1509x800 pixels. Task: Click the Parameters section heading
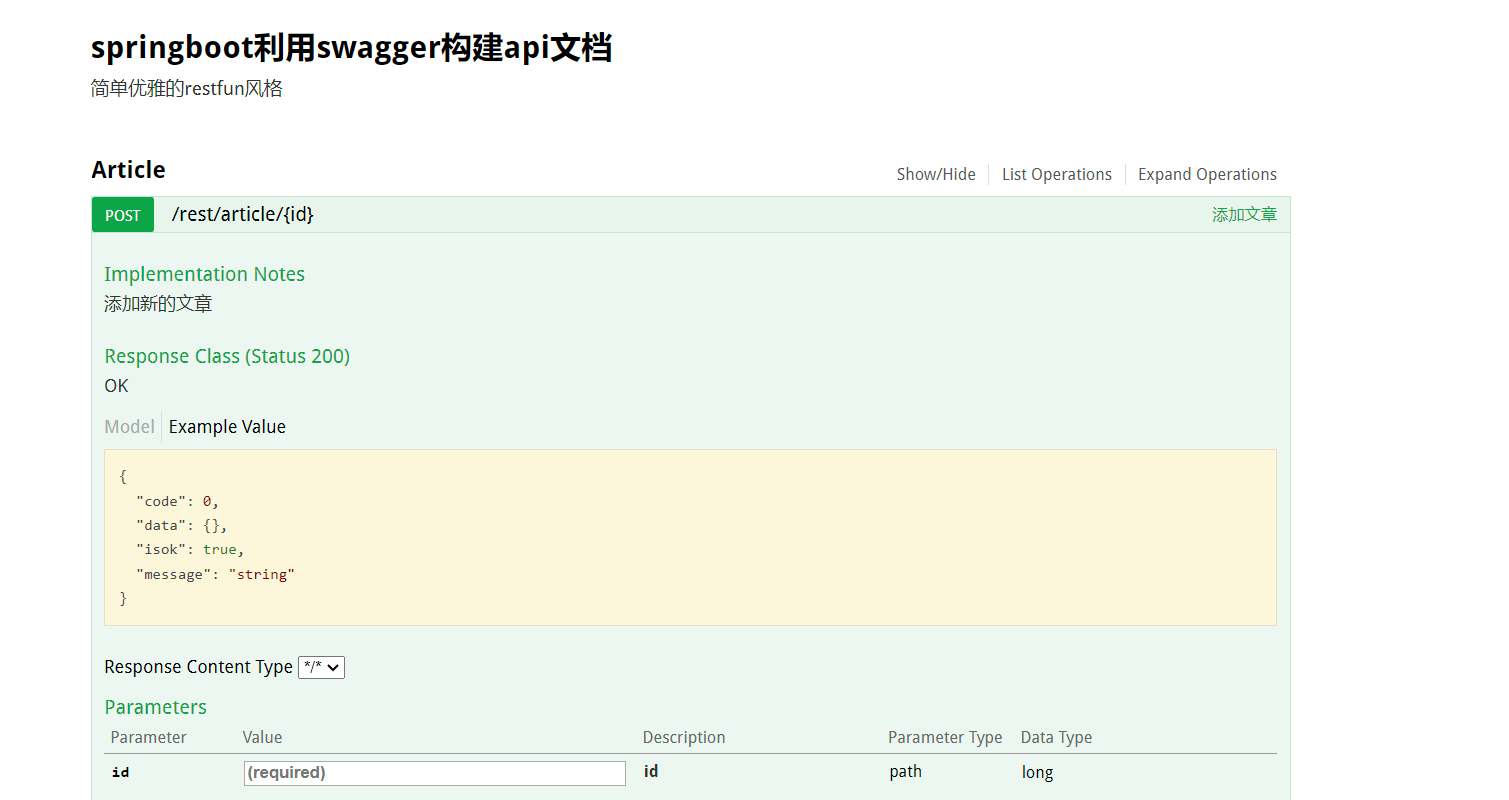click(155, 707)
